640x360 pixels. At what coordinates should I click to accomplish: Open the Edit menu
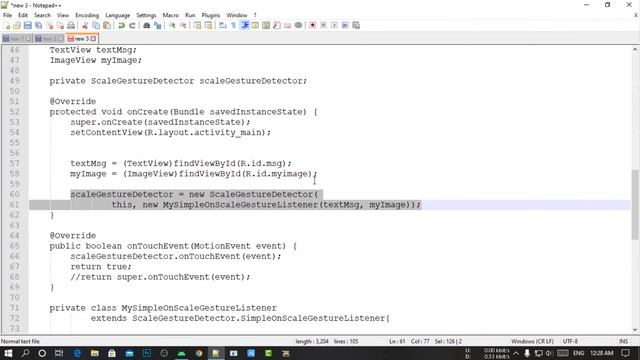pos(23,15)
